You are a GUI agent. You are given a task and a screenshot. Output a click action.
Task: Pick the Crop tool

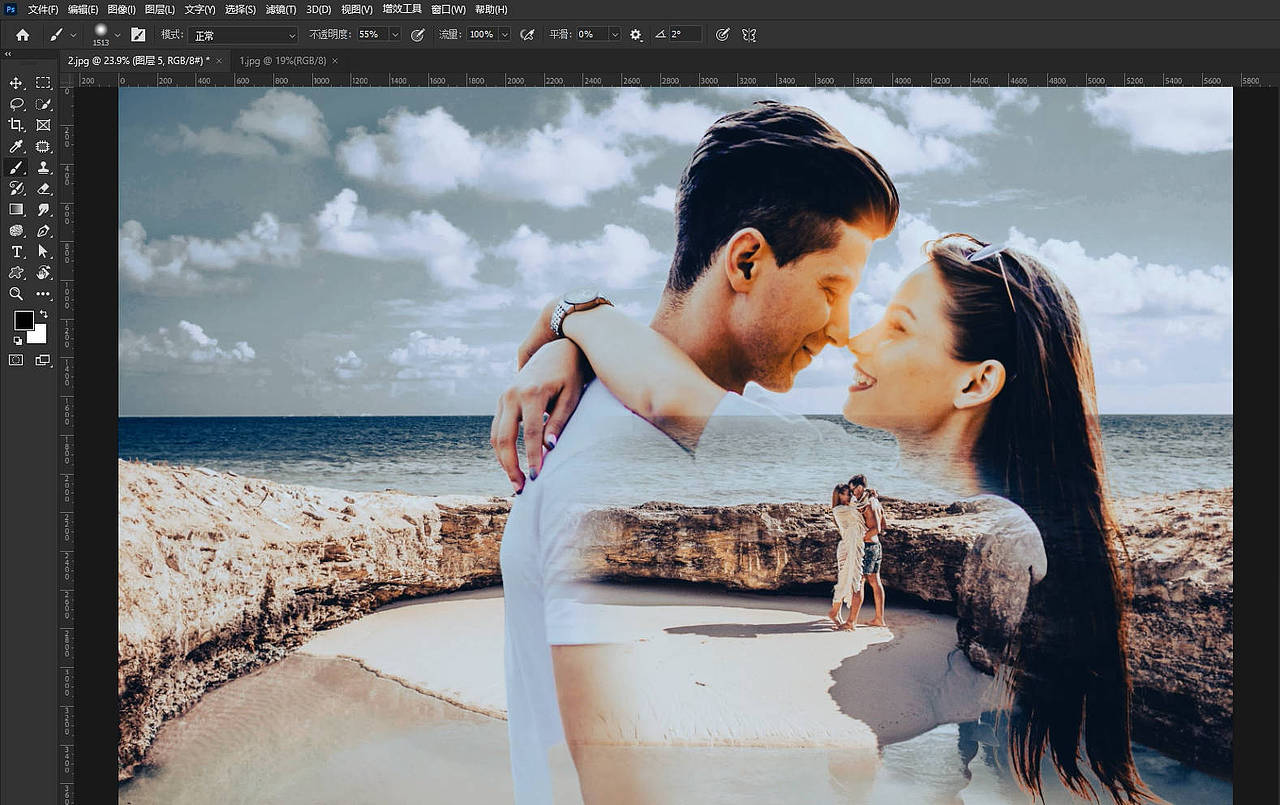pos(16,125)
